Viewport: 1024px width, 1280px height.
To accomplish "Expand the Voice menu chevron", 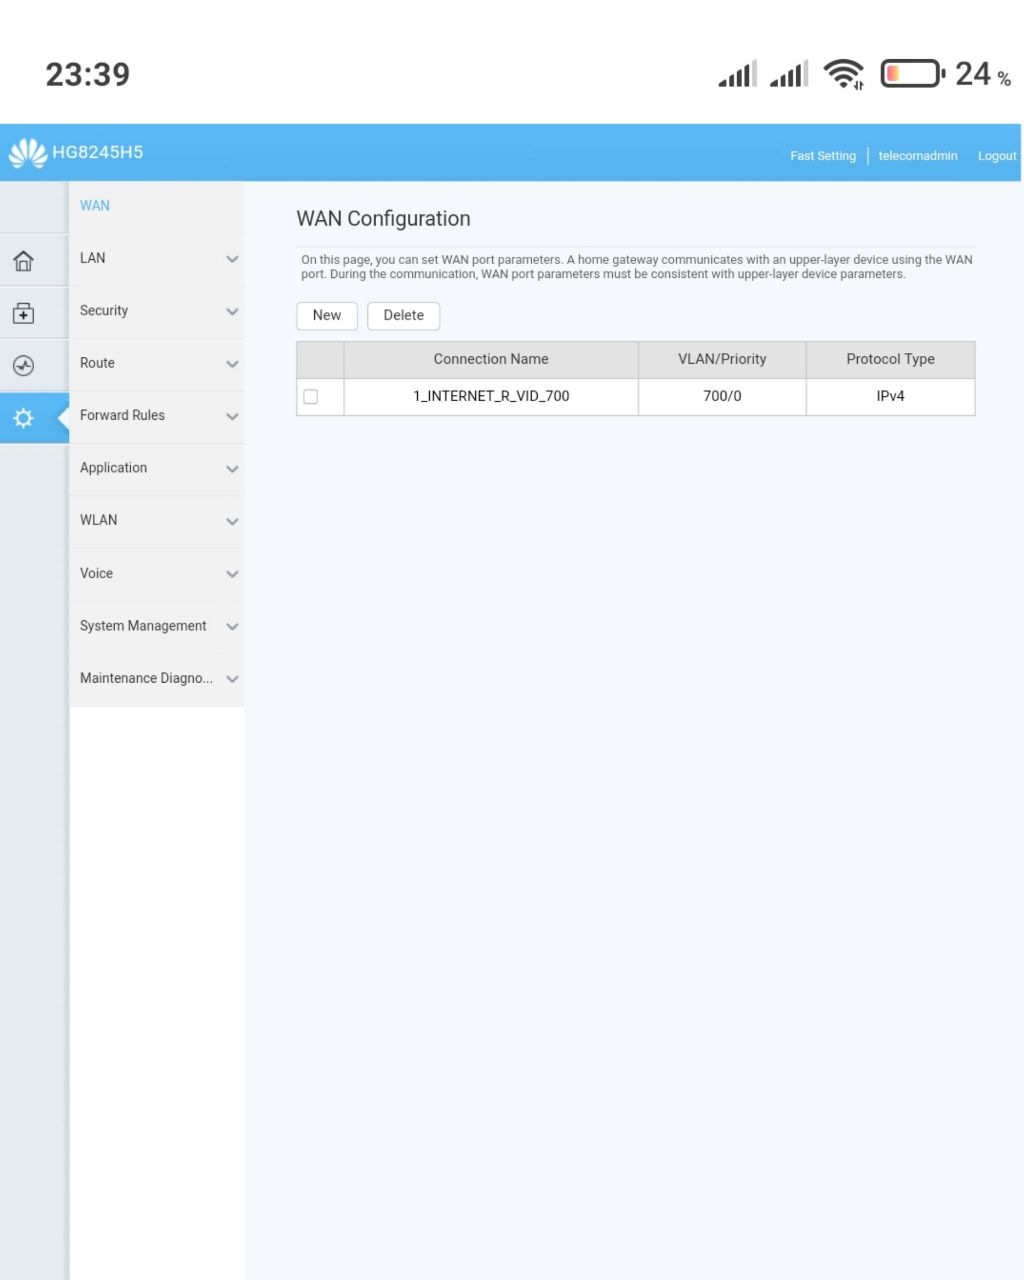I will [232, 574].
